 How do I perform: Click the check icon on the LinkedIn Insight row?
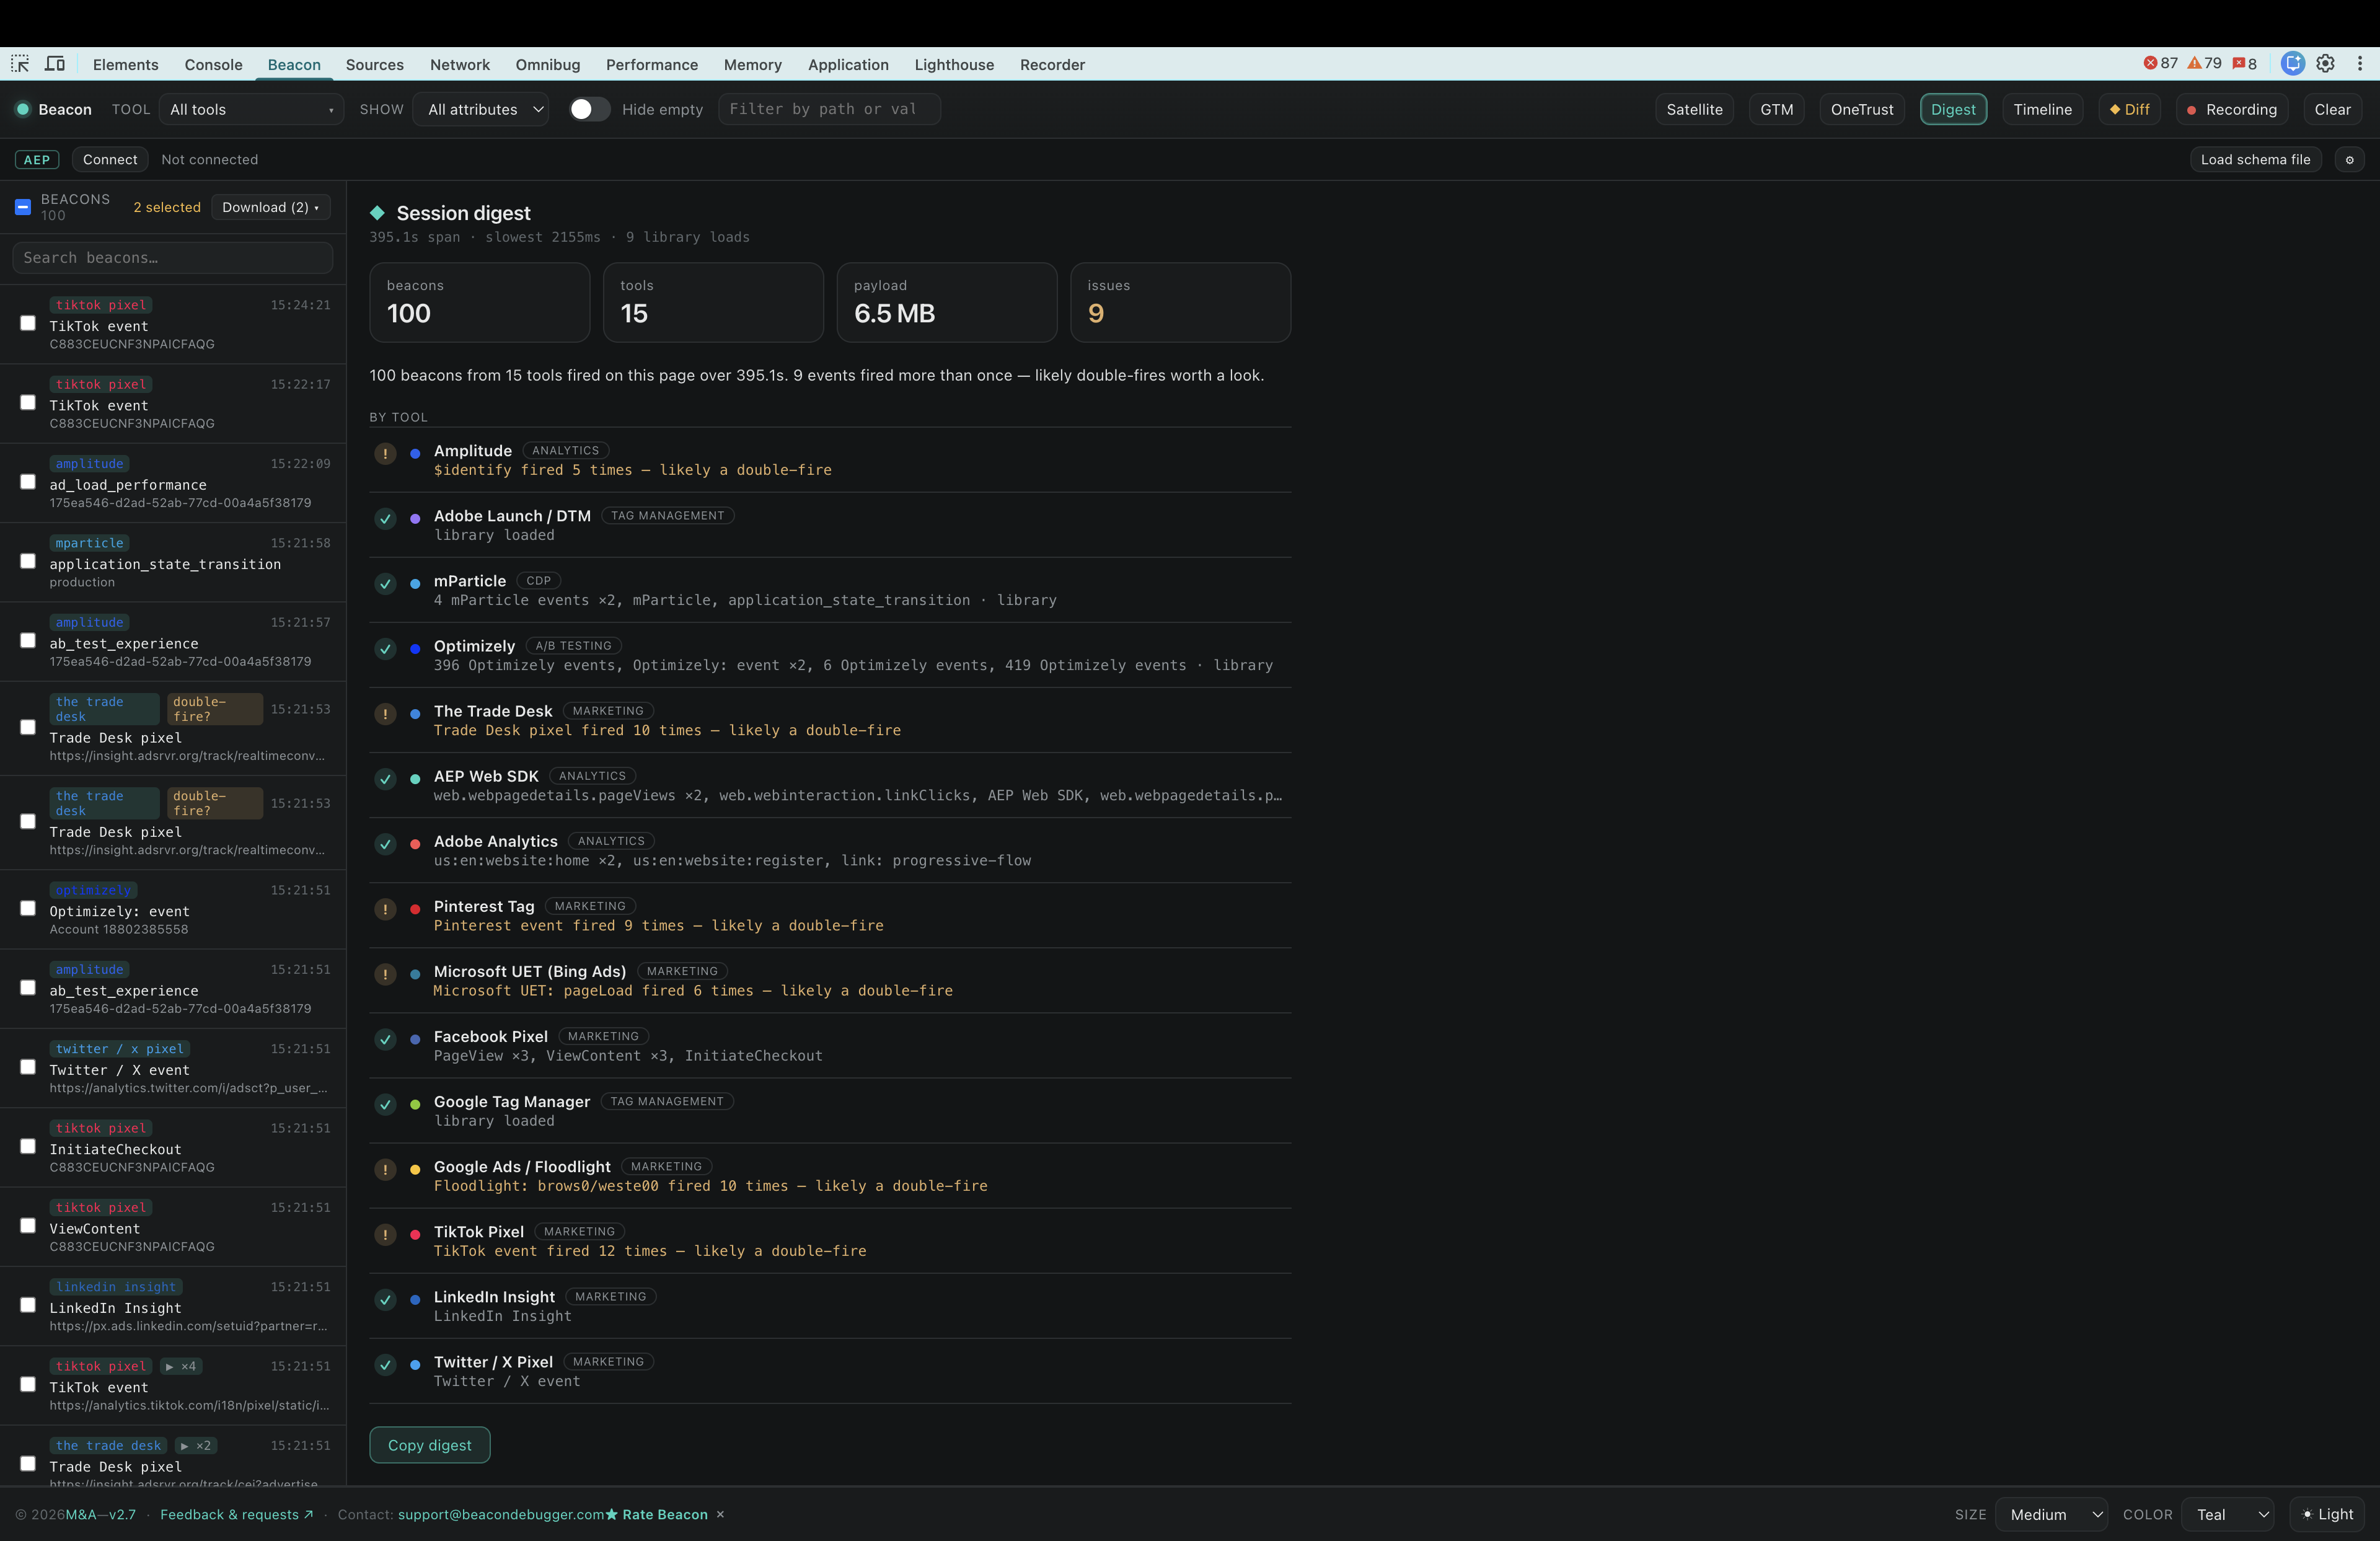point(385,1300)
